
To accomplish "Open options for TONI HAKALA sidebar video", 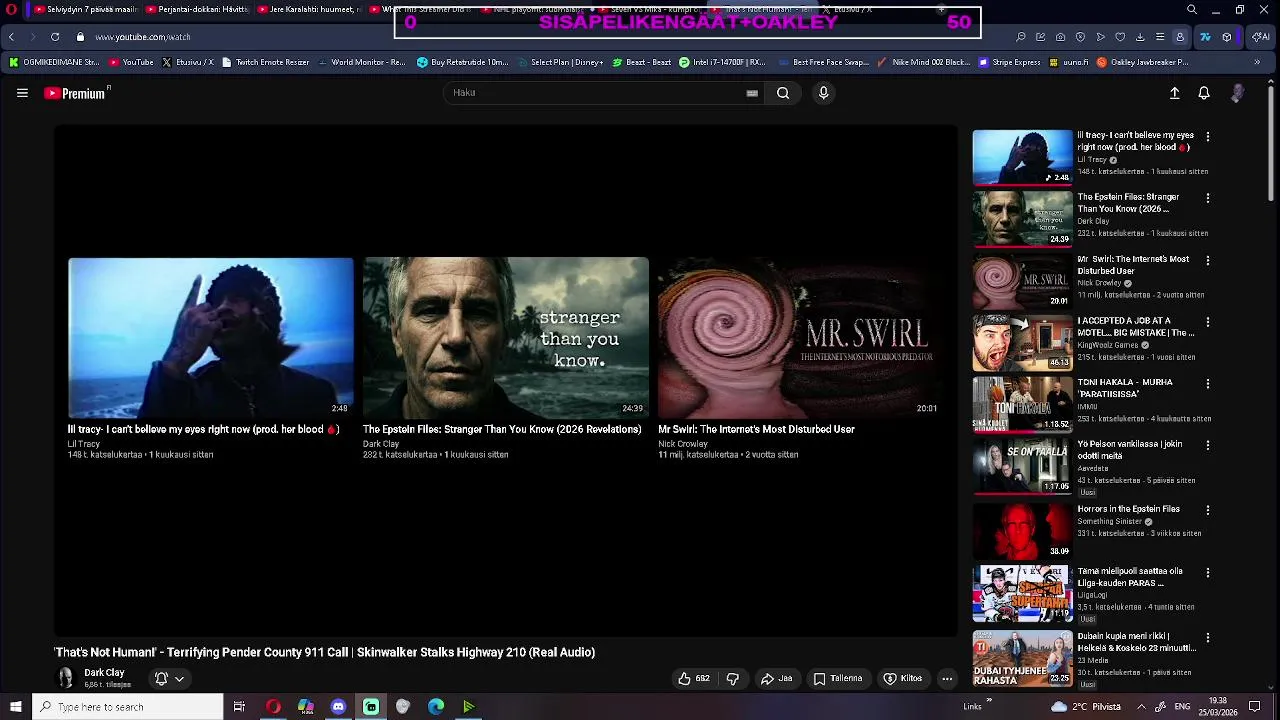I will (1208, 383).
